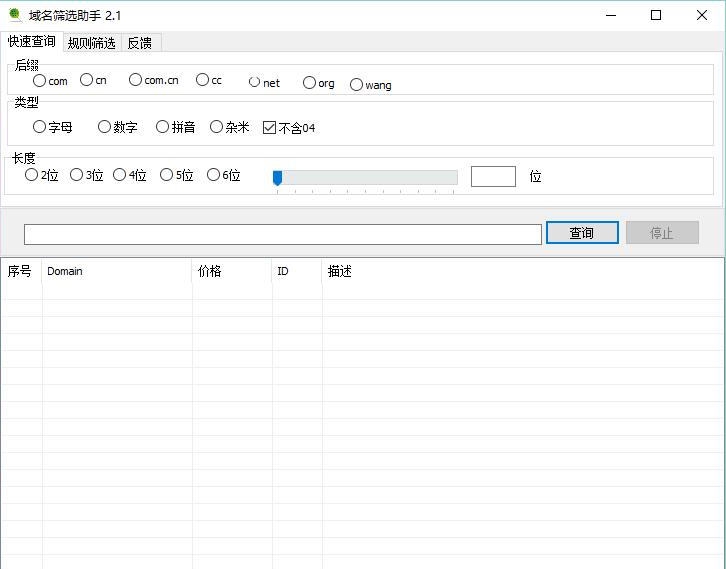Sort by the 序号 column header
Screen dimensions: 726x569
[x=21, y=271]
